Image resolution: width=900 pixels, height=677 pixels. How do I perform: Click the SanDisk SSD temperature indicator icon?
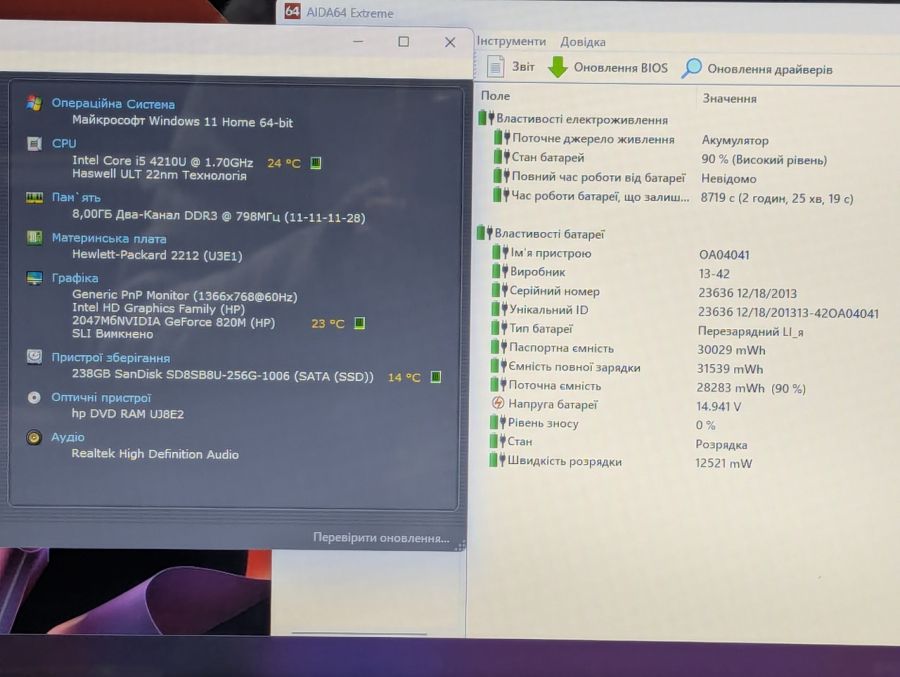coord(436,377)
